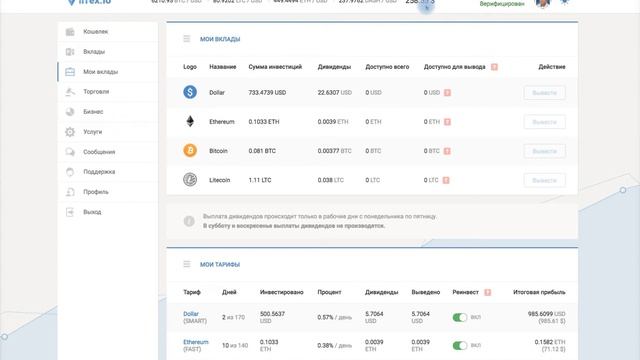Click Вывести button for Dollar
640x360 pixels.
(544, 93)
